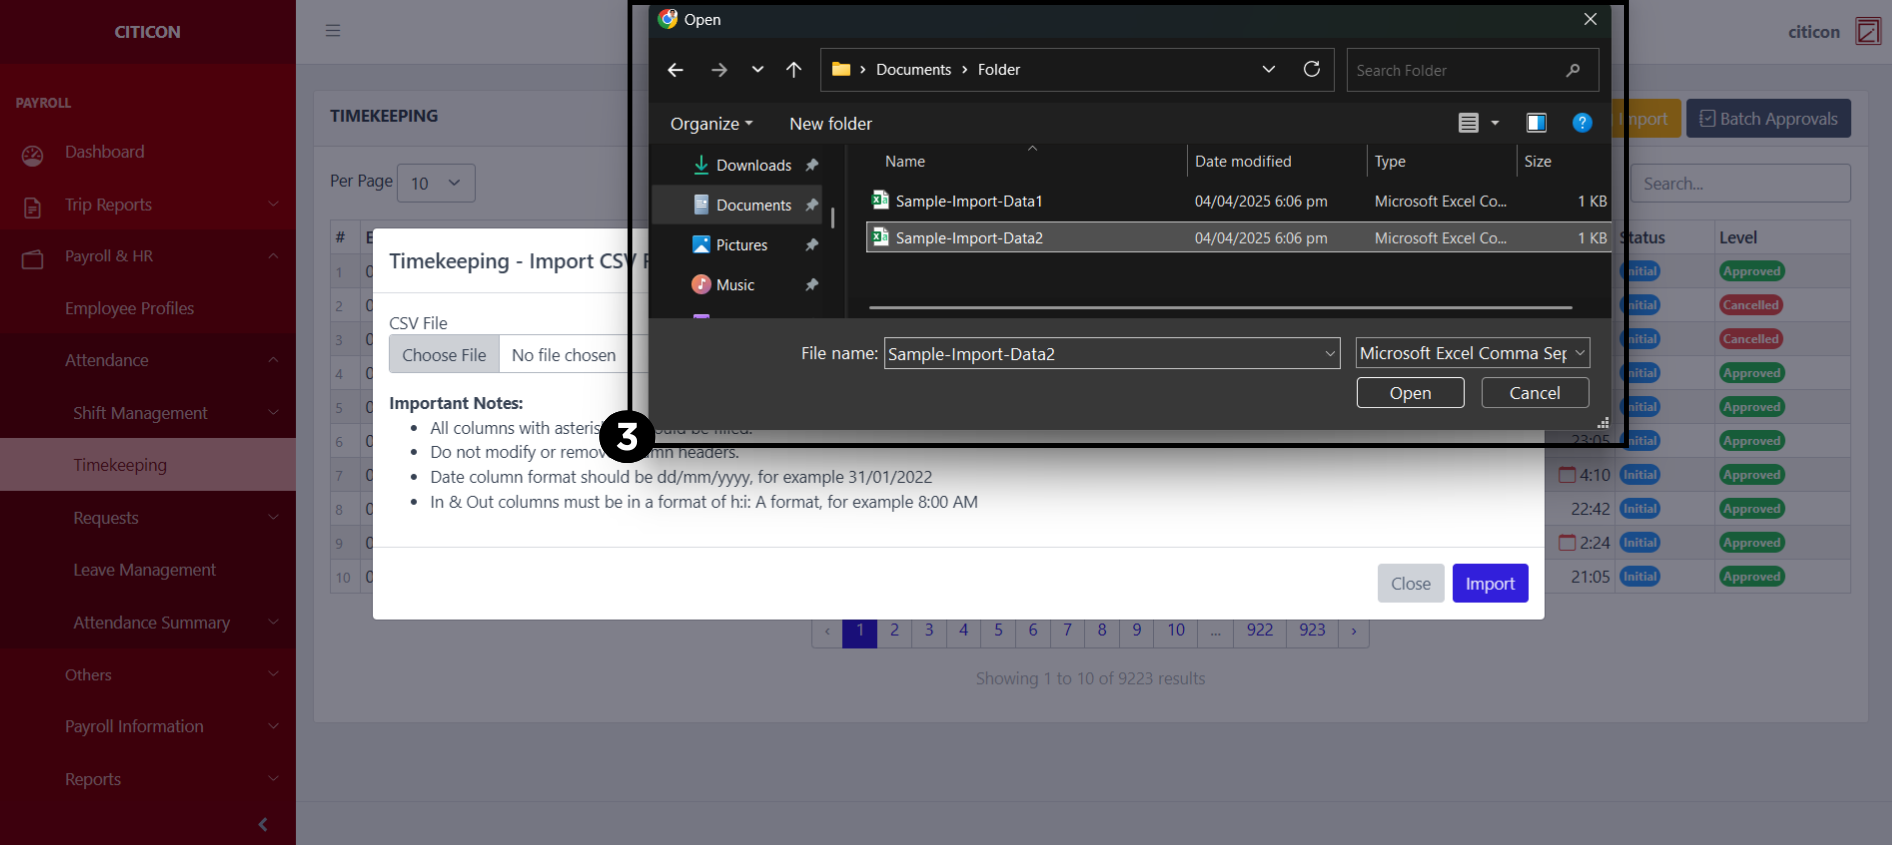The image size is (1892, 845).
Task: Expand Requests submenu
Action: pos(148,518)
